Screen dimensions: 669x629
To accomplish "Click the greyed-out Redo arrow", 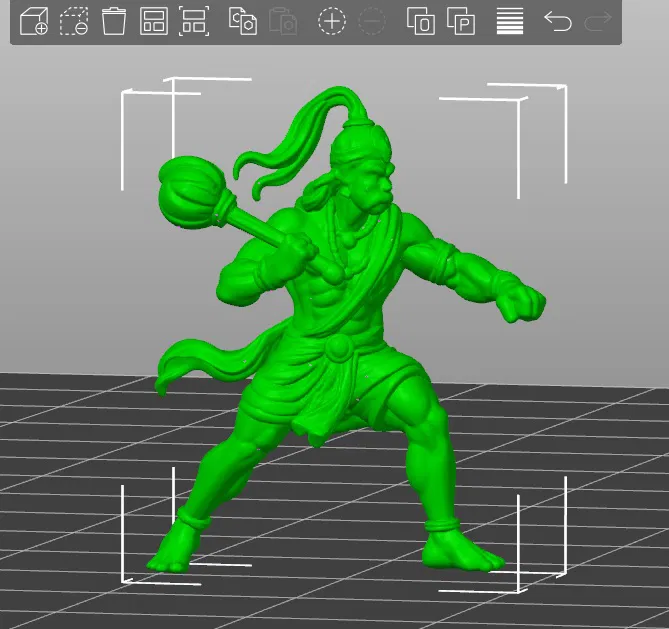I will click(598, 21).
